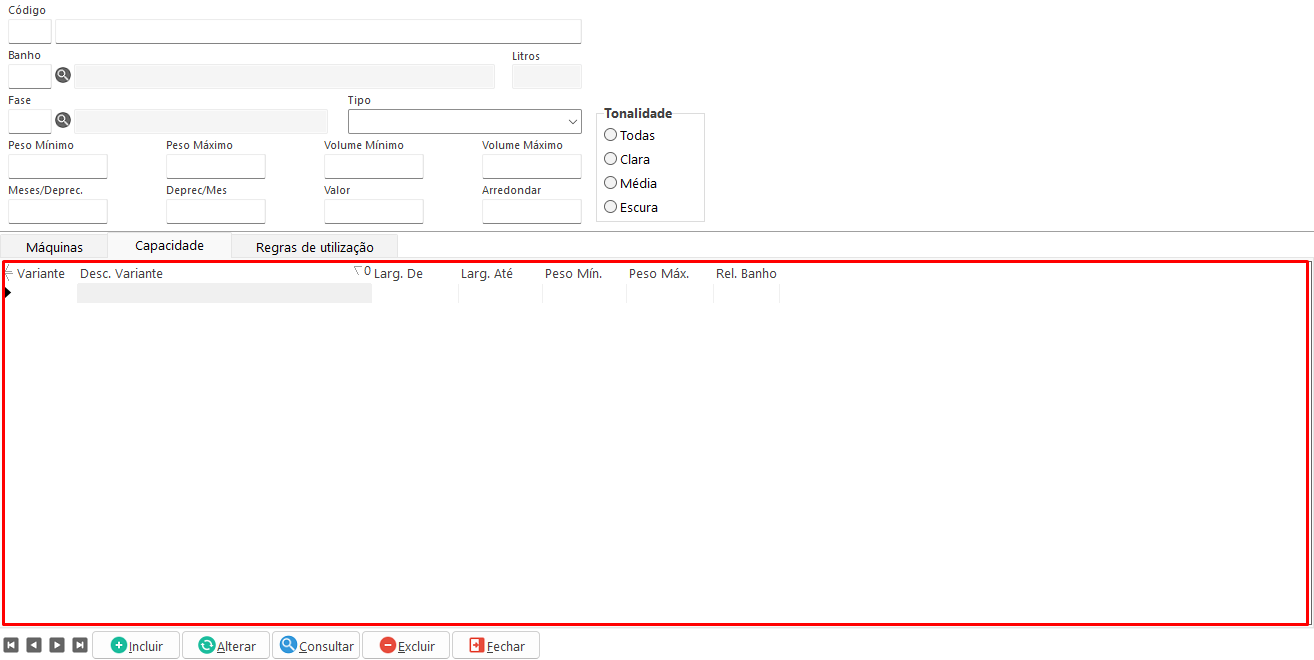Image resolution: width=1314 pixels, height=660 pixels.
Task: Open the Consultar search button
Action: tap(316, 646)
